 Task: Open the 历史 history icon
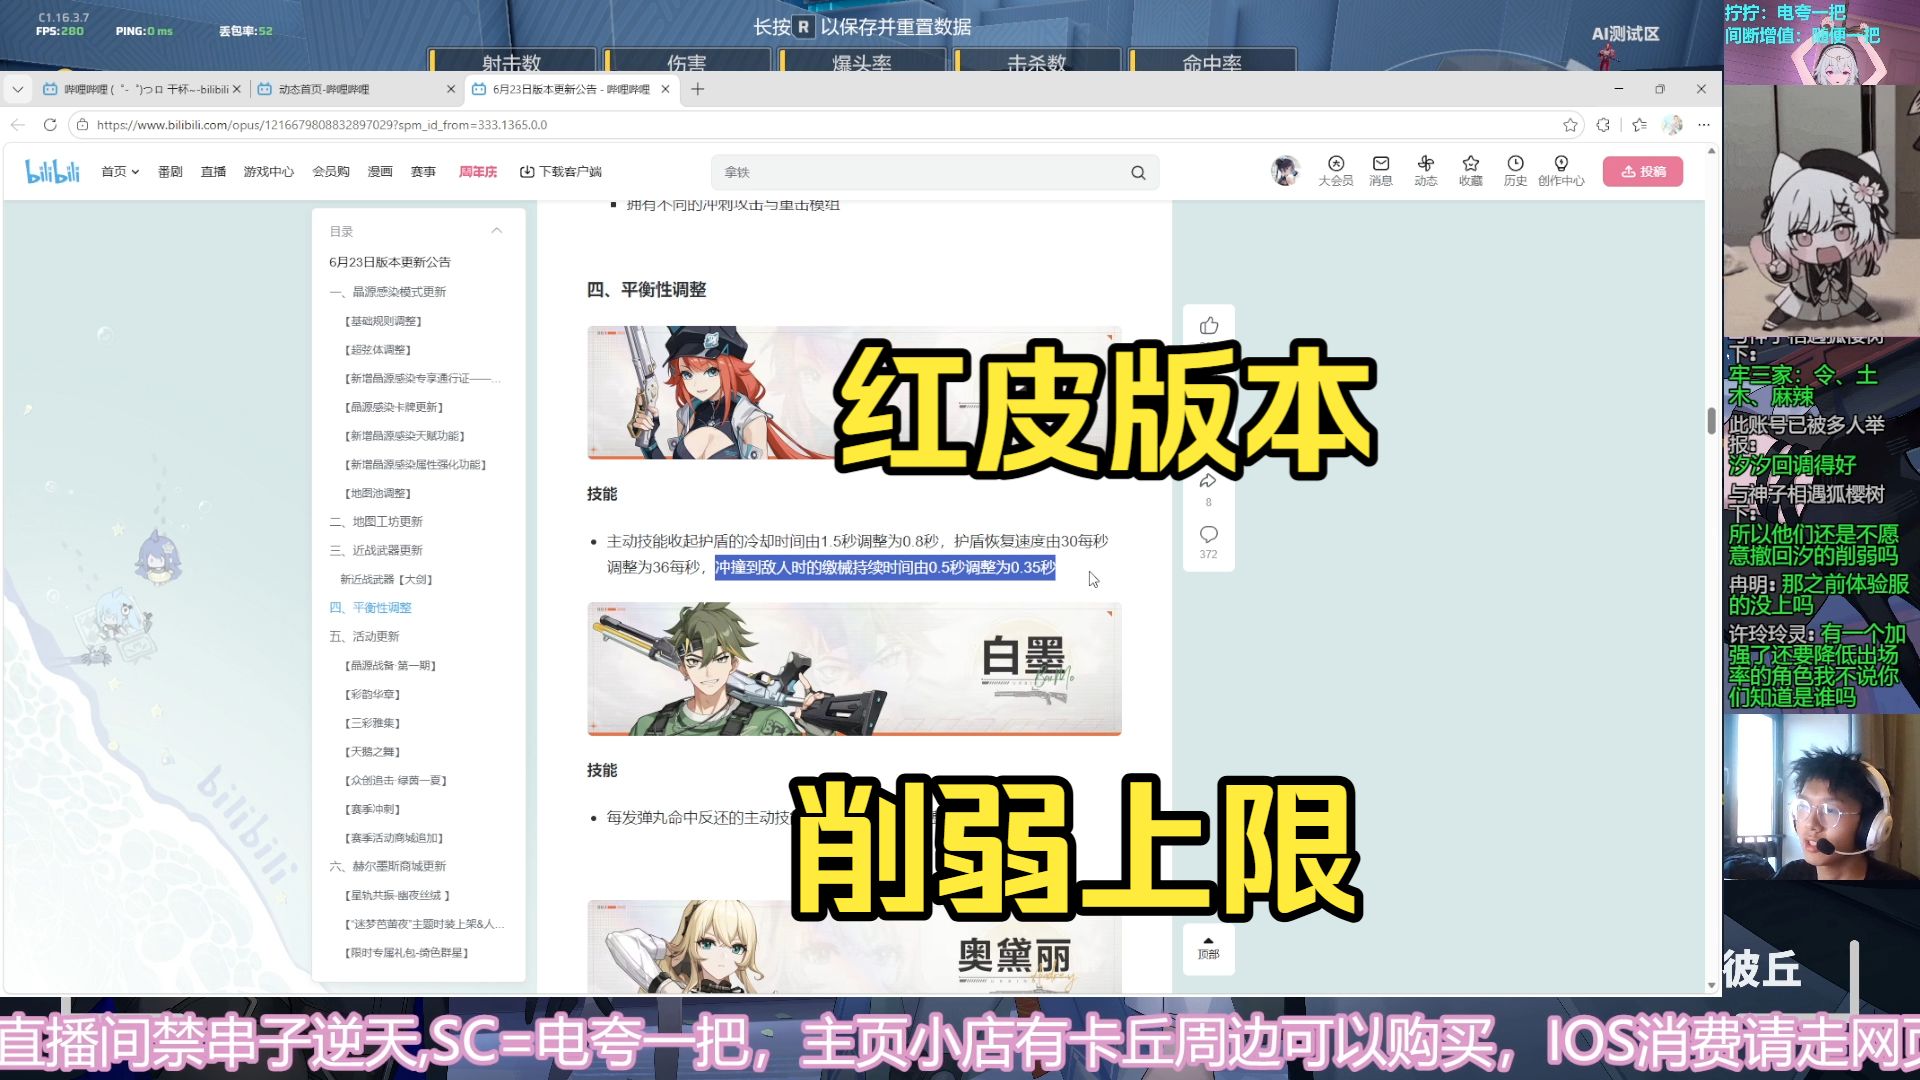[x=1516, y=171]
